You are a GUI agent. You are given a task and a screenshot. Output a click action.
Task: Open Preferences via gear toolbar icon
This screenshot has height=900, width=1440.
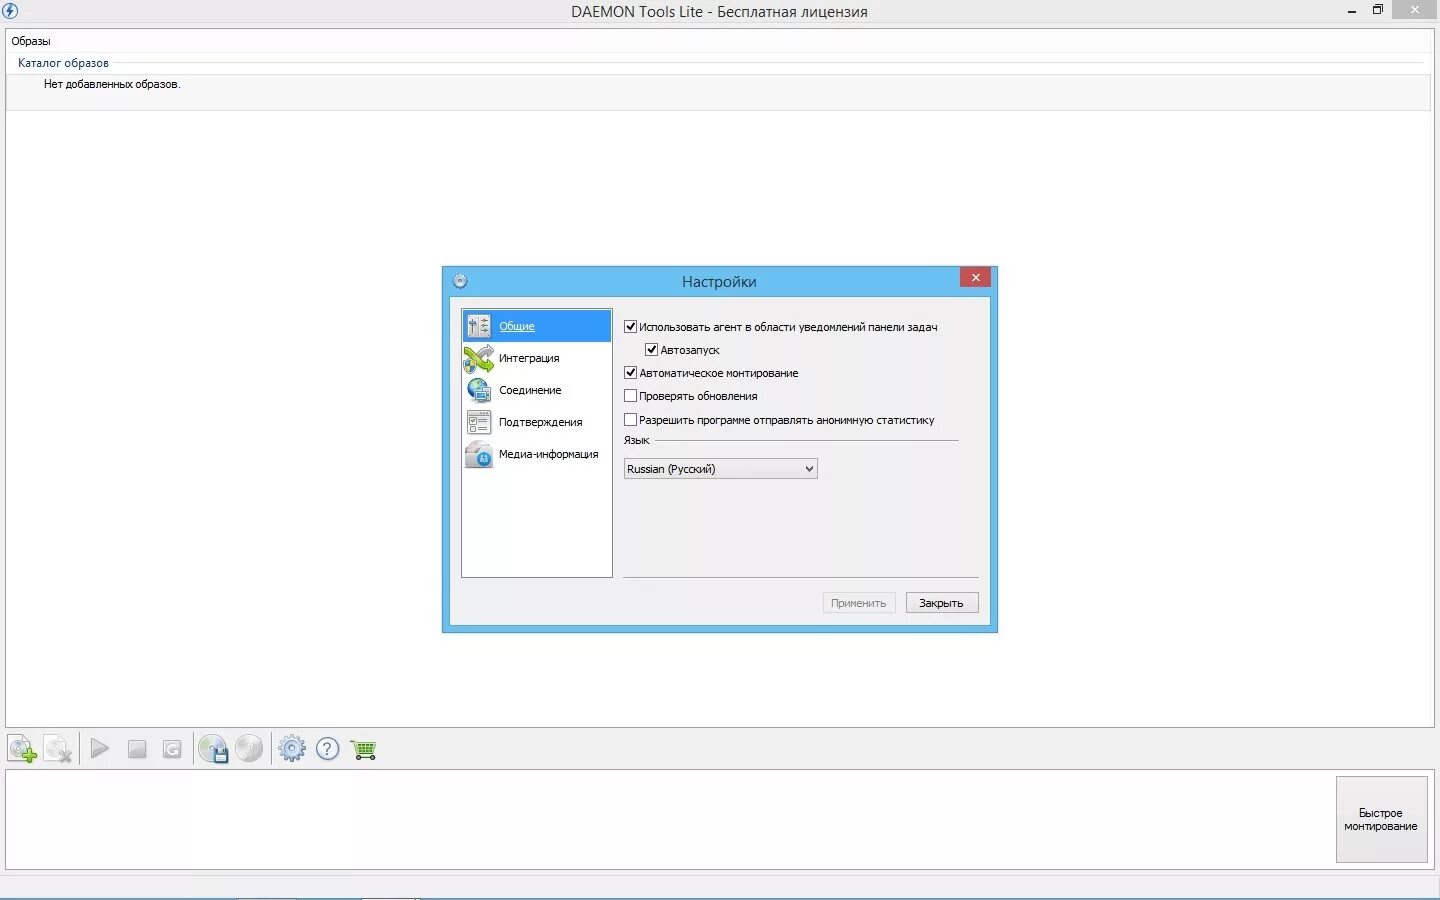[292, 748]
